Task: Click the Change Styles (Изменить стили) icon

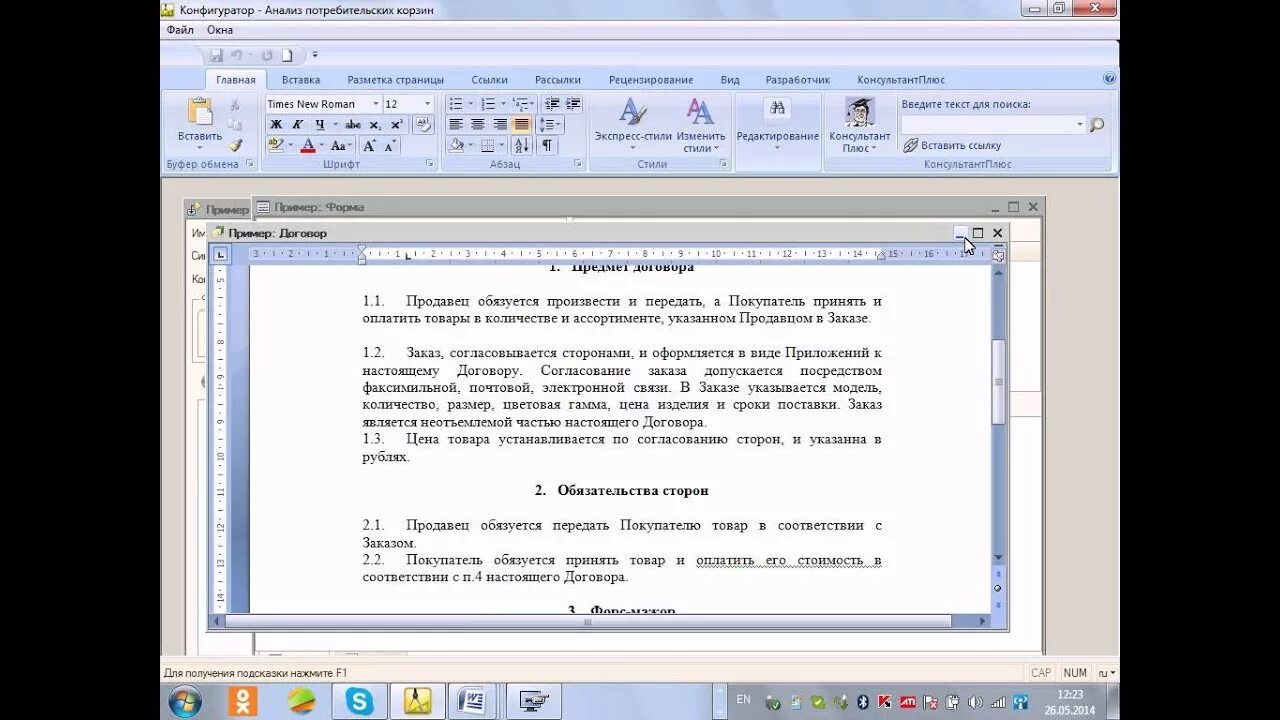Action: coord(700,111)
